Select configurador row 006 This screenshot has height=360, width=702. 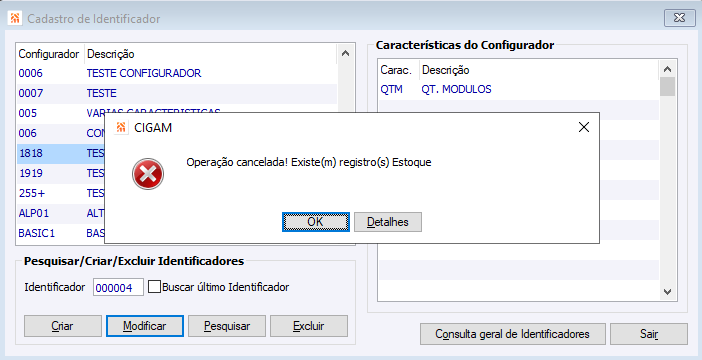pyautogui.click(x=60, y=133)
